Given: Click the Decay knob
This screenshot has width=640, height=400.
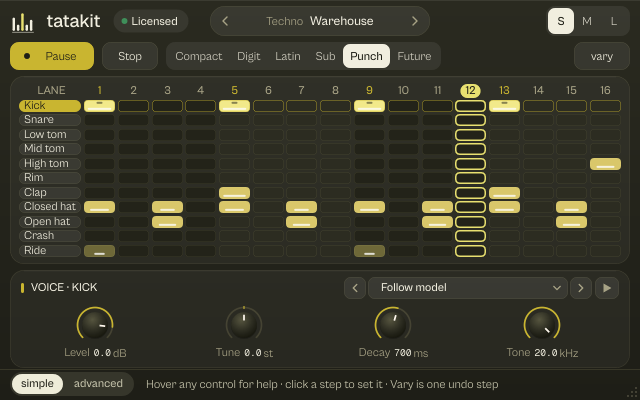Looking at the screenshot, I should [x=393, y=324].
